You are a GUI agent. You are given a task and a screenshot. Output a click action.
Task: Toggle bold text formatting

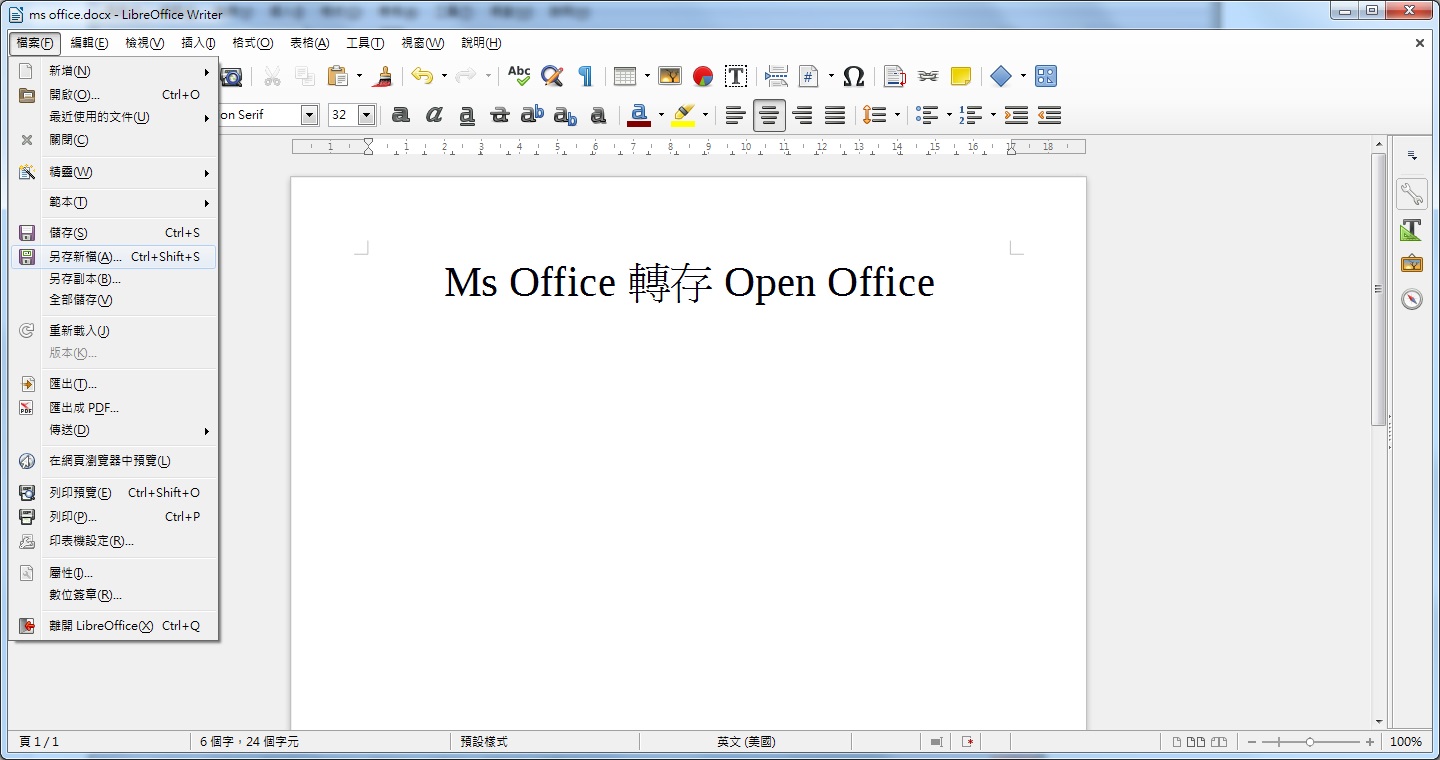click(400, 115)
